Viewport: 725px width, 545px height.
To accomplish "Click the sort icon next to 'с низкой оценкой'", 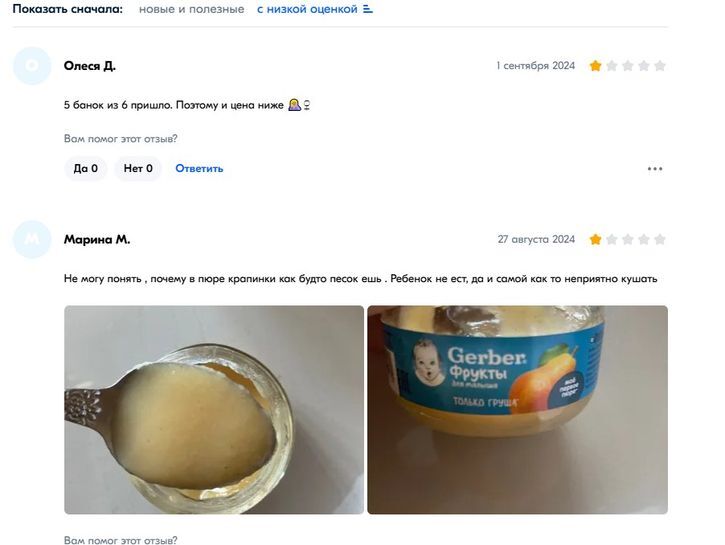I will point(368,9).
